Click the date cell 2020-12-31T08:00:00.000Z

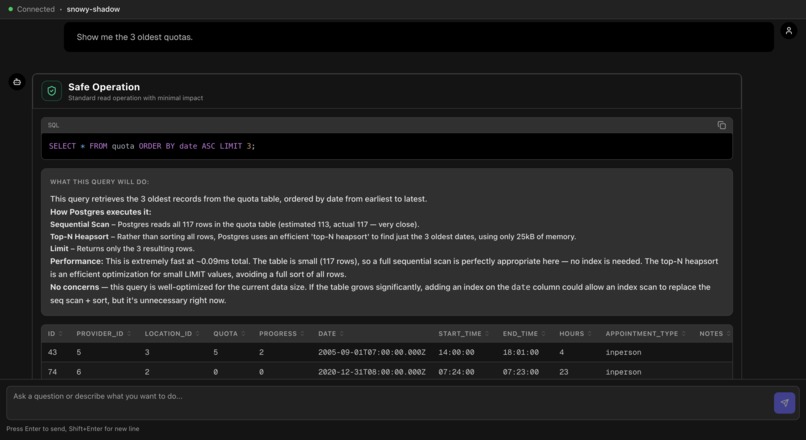click(372, 372)
